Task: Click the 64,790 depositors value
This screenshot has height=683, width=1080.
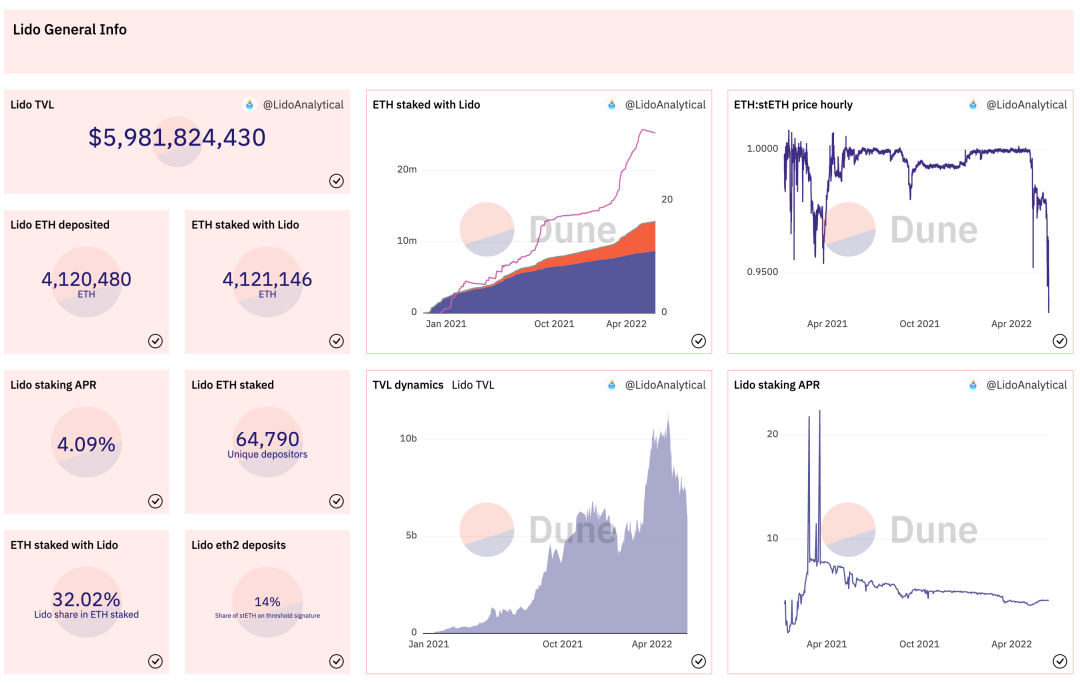Action: [x=267, y=439]
